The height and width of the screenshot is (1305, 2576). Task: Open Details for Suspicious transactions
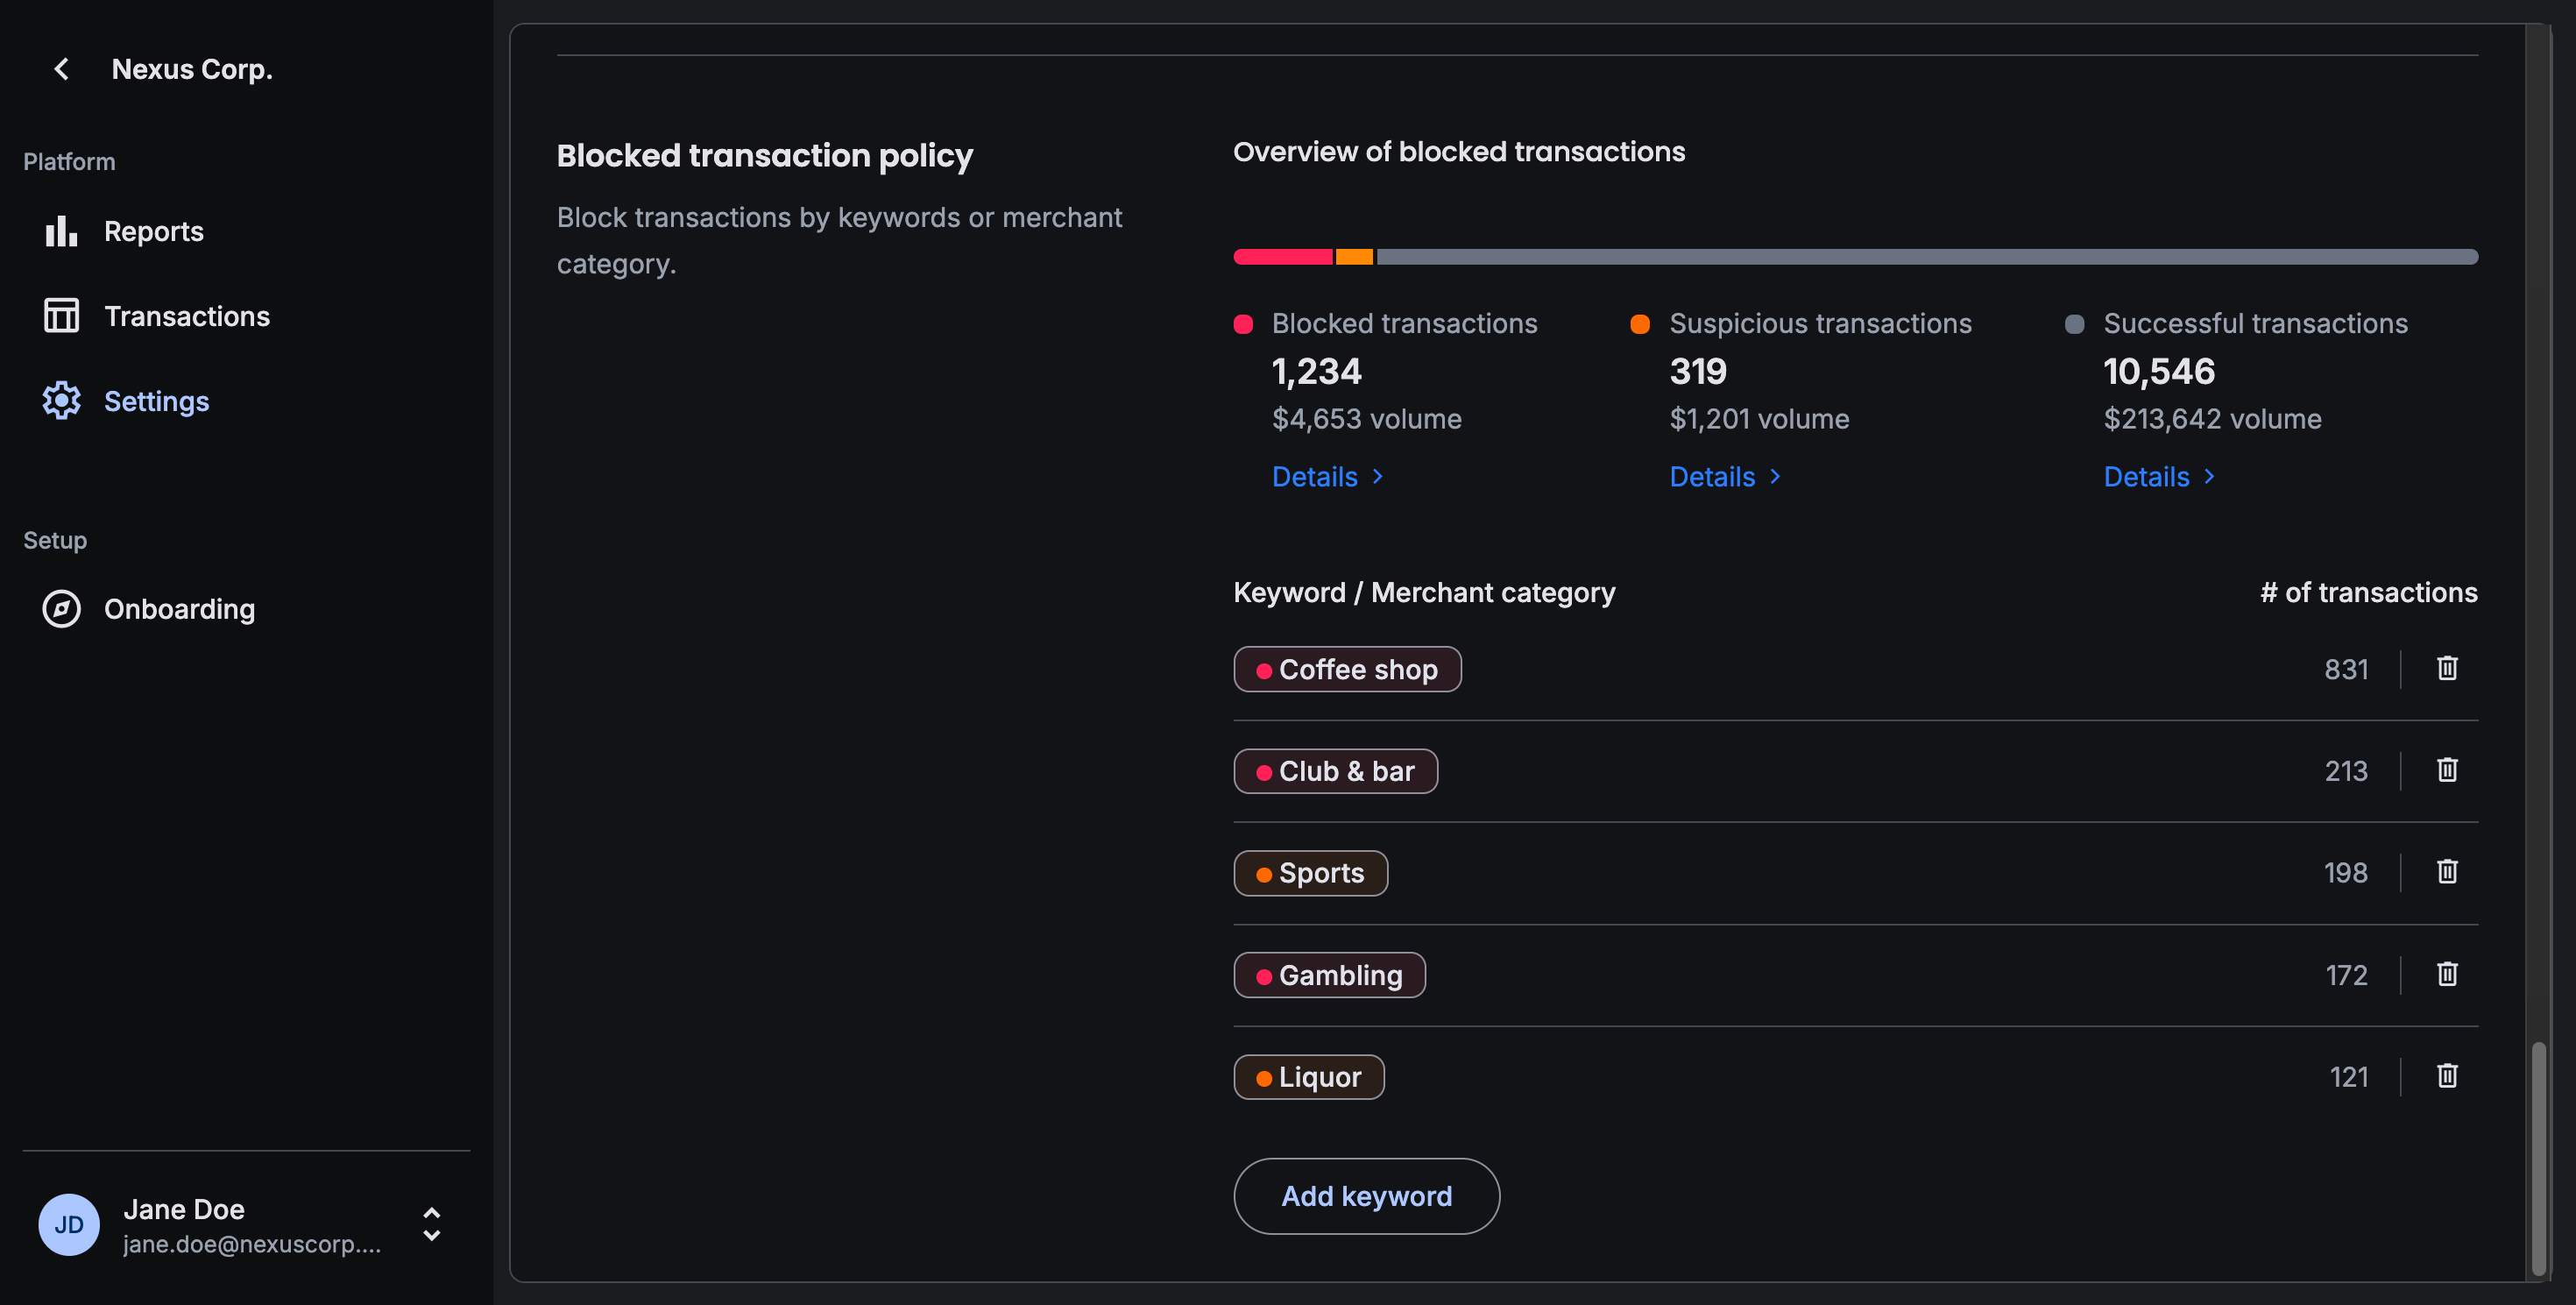pos(1723,476)
